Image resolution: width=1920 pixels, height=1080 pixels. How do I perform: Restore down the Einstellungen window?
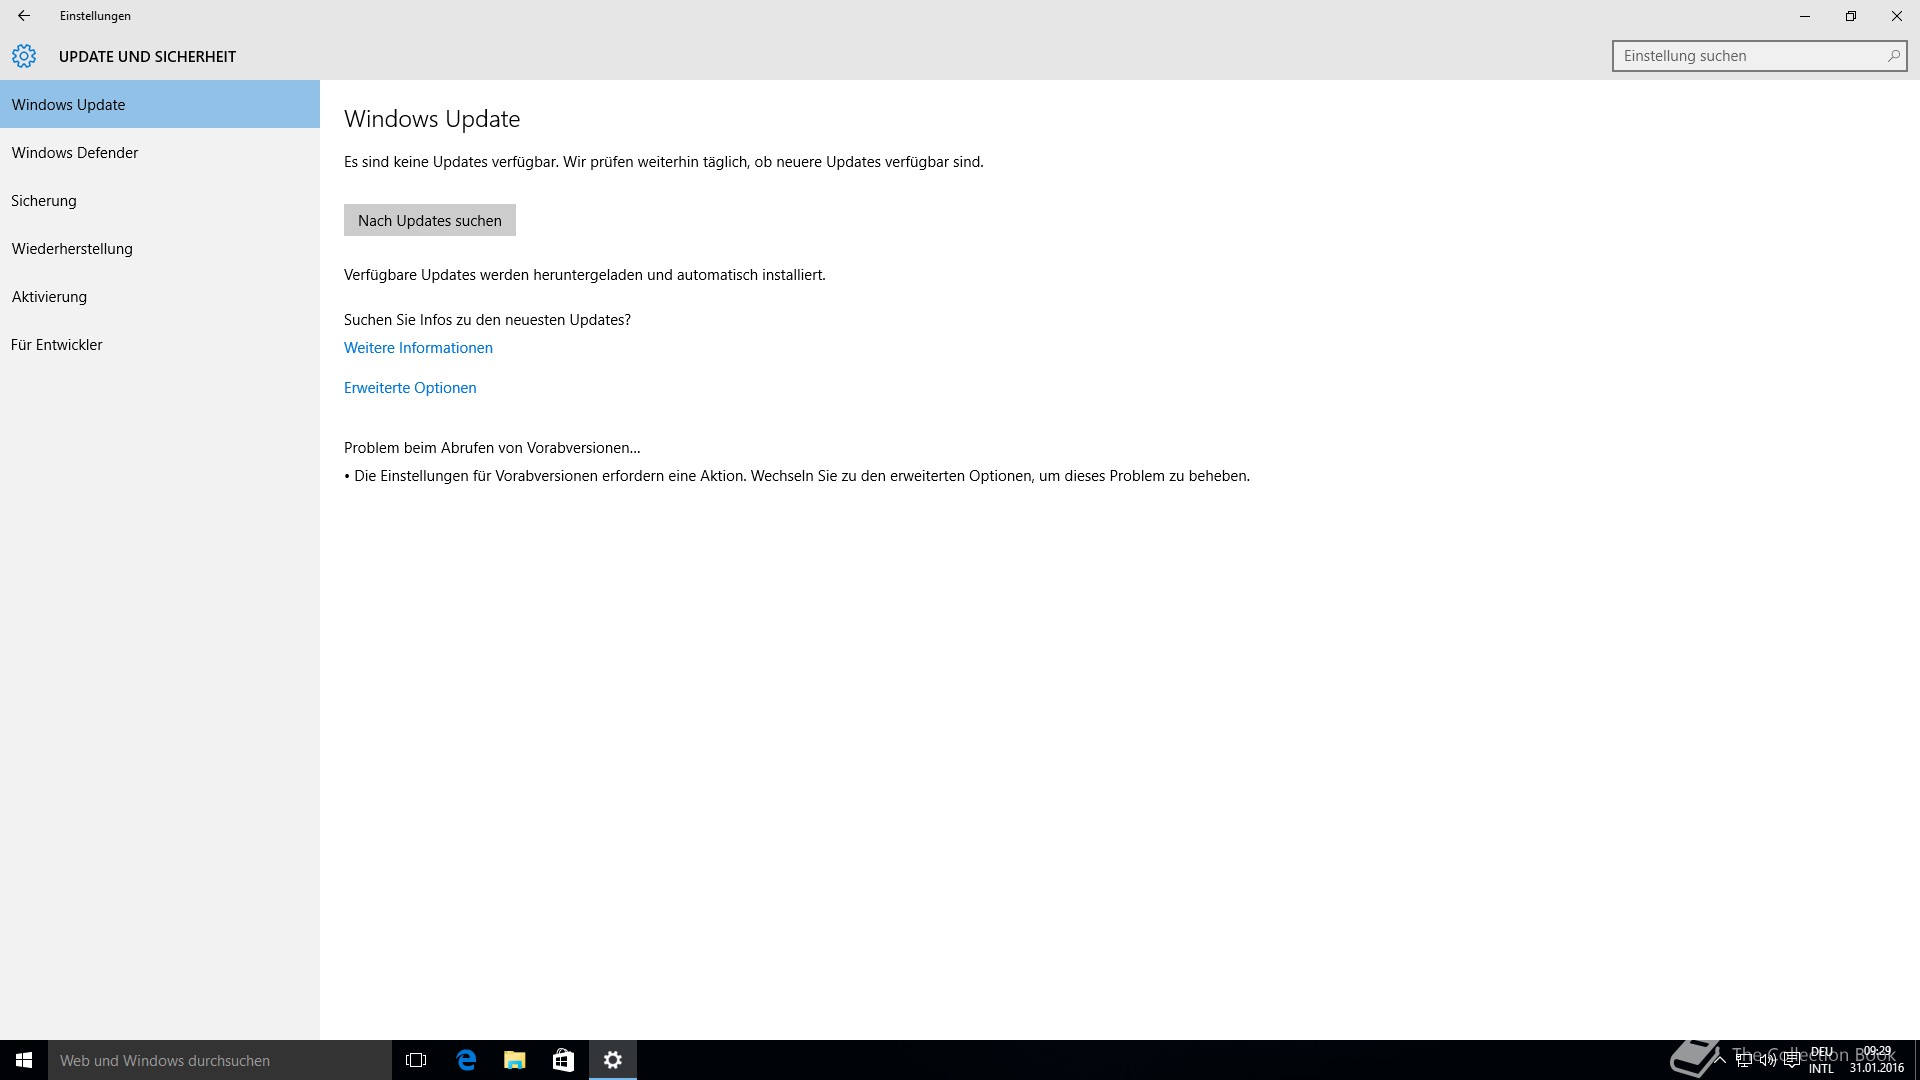tap(1851, 16)
